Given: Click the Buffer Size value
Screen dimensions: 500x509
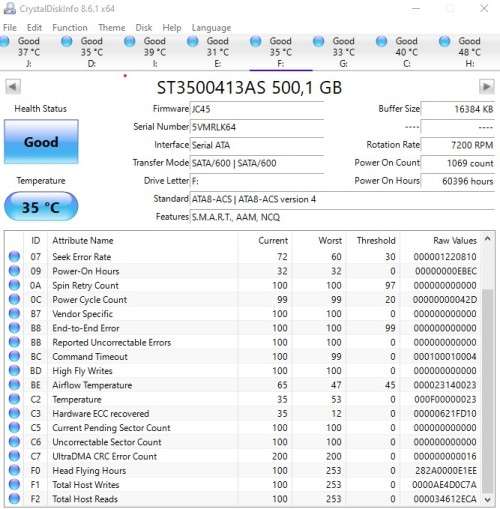Looking at the screenshot, I should click(x=458, y=109).
